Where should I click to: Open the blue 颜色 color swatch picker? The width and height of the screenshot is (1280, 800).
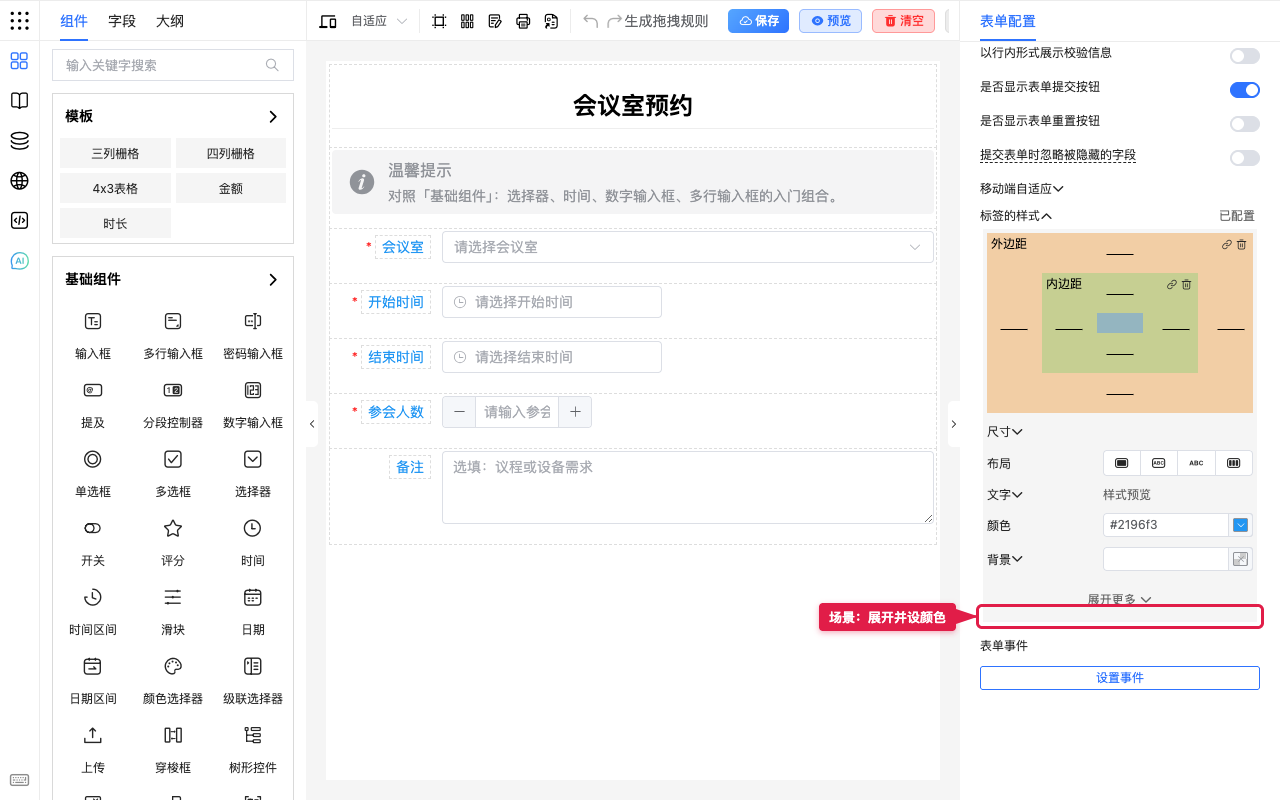tap(1241, 525)
